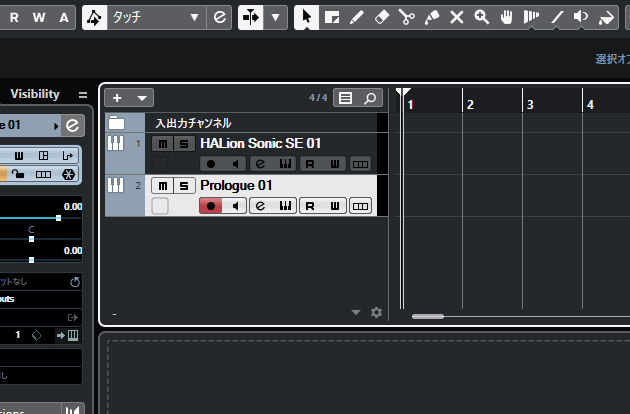Open track list search magnifier
630x414 pixels.
tap(369, 98)
